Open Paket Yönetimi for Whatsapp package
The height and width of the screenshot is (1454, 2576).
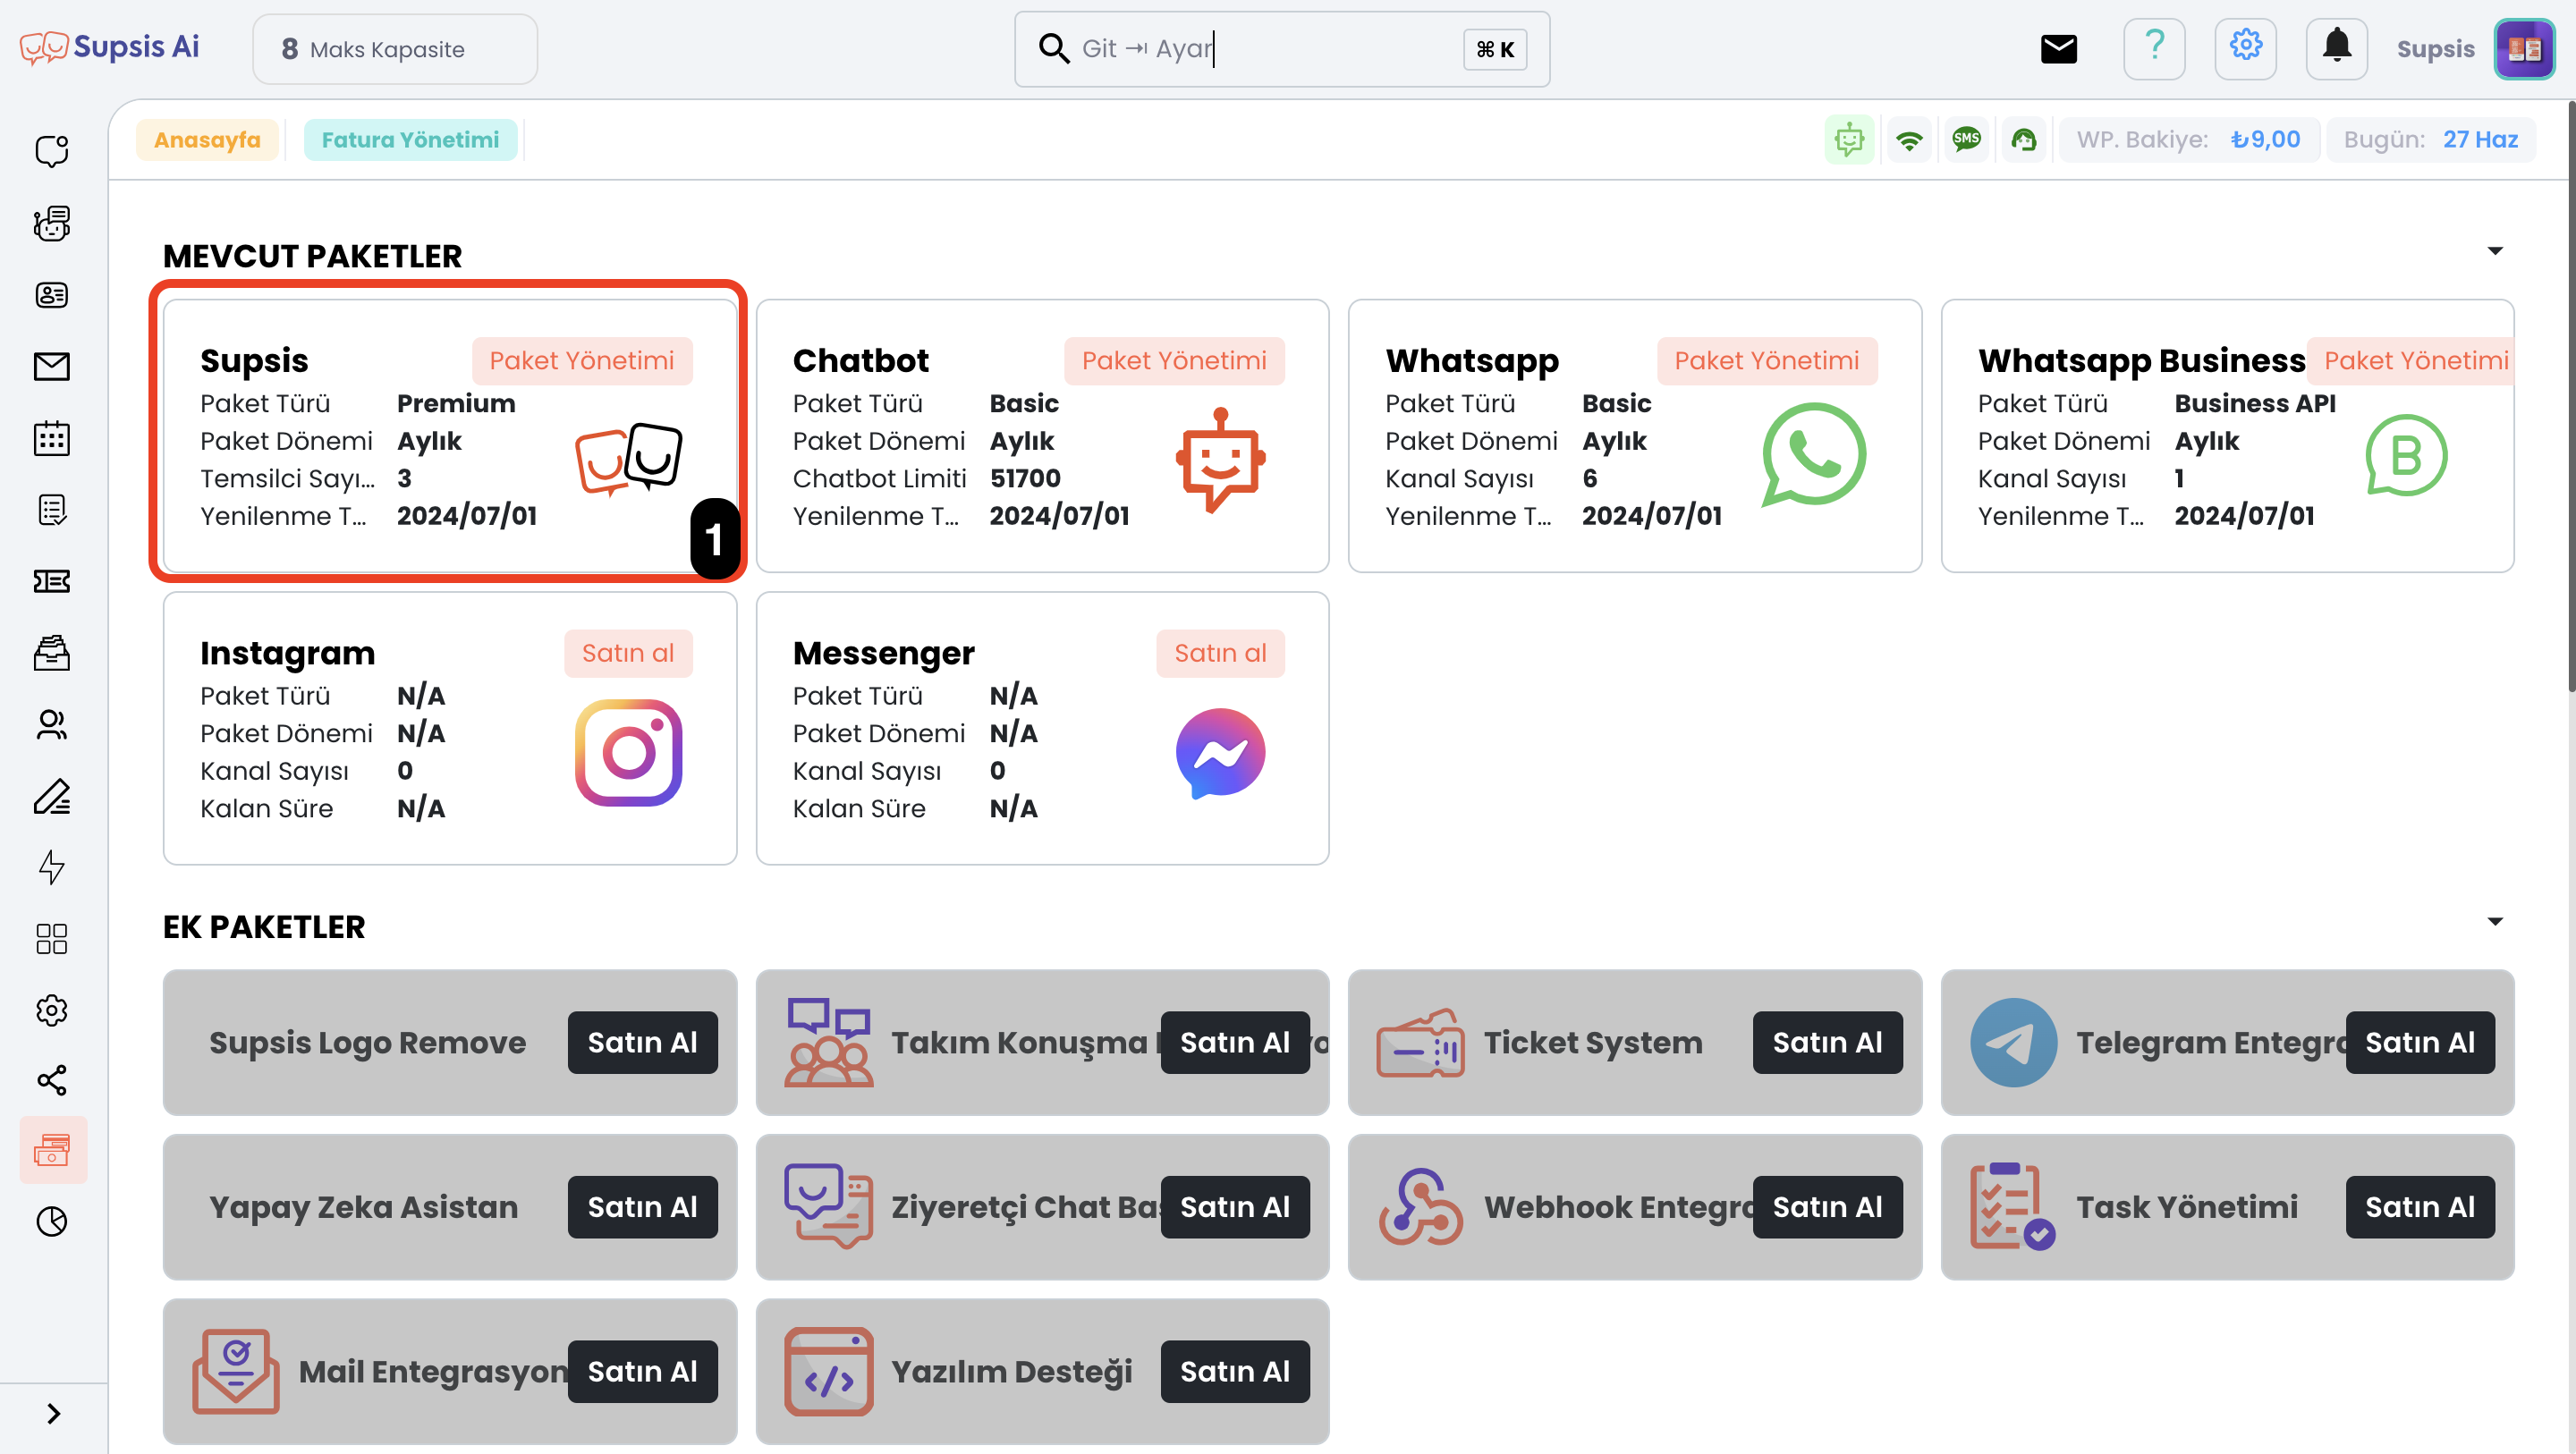tap(1766, 361)
